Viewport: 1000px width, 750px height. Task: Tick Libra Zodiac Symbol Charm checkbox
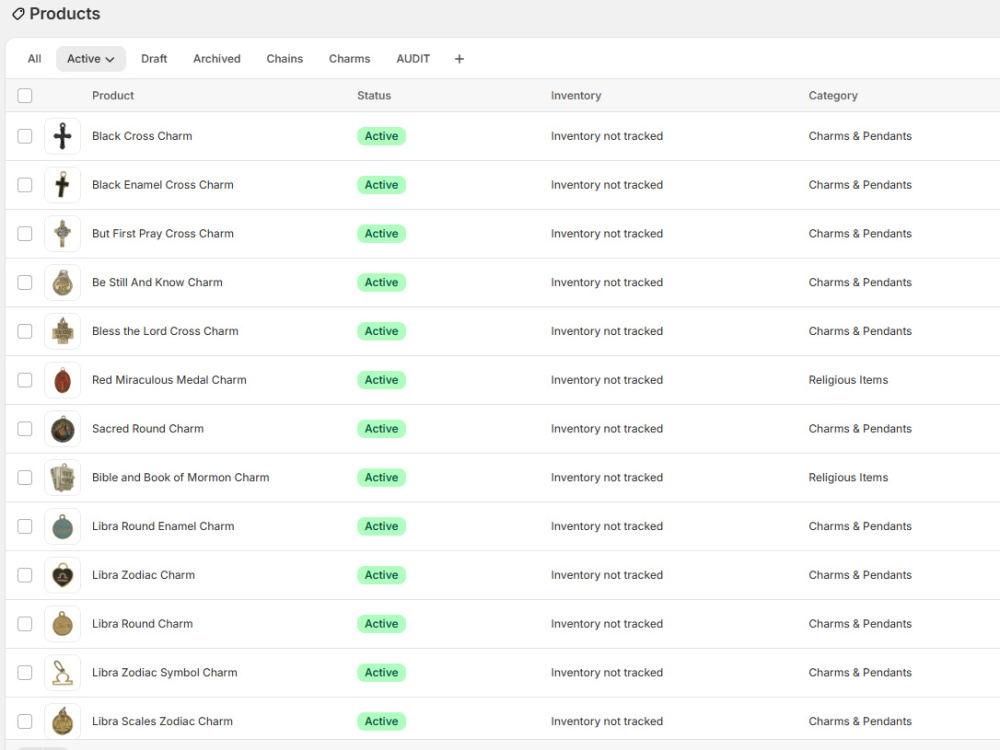(x=25, y=673)
